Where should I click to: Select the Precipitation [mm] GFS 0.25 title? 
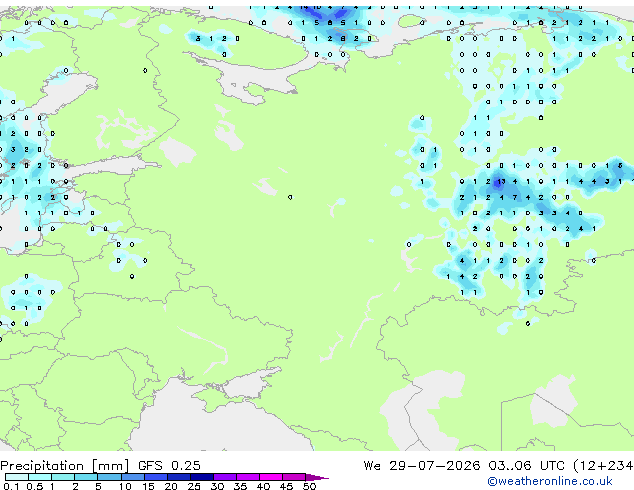click(x=100, y=466)
